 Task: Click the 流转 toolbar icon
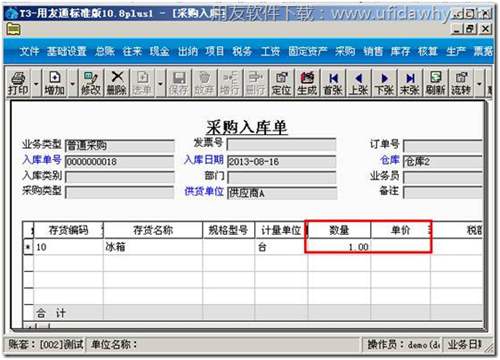461,83
